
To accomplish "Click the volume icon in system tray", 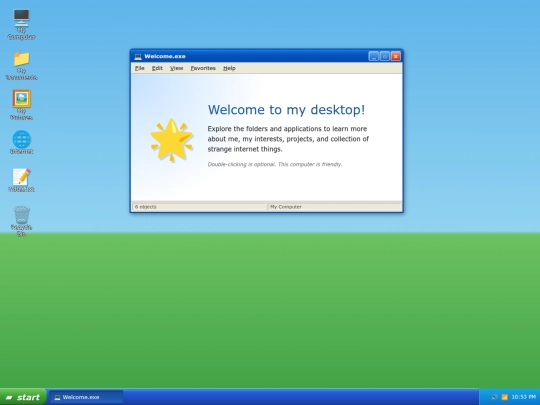I will [495, 397].
